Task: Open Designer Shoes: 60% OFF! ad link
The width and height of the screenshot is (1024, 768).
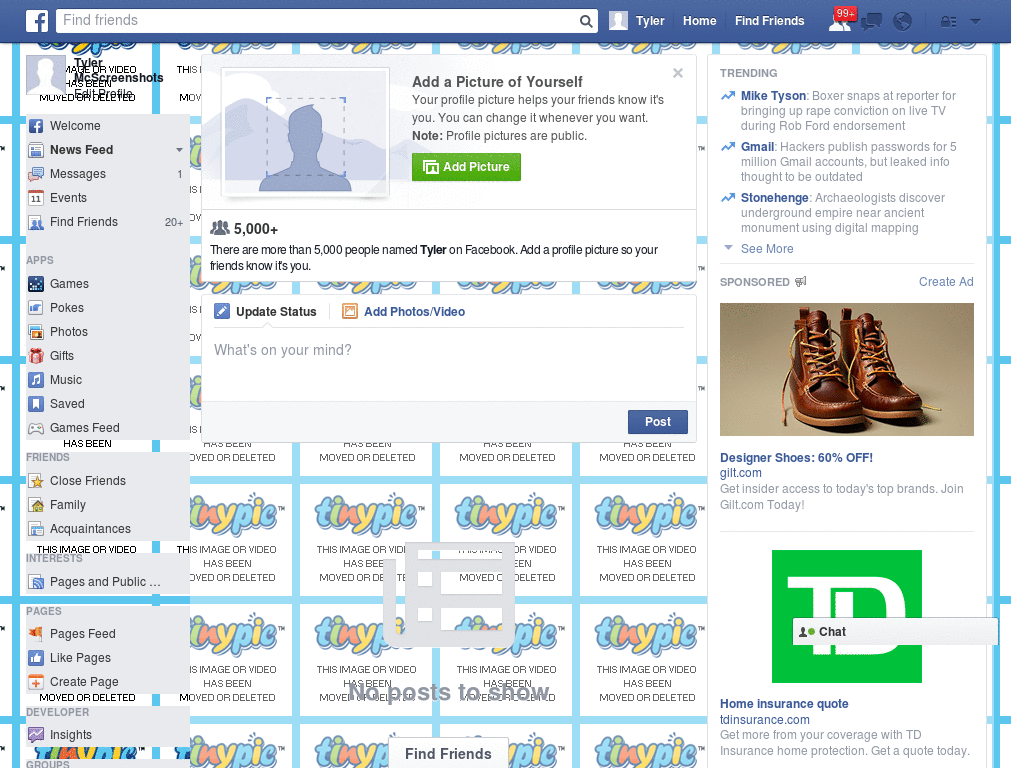Action: click(x=796, y=458)
